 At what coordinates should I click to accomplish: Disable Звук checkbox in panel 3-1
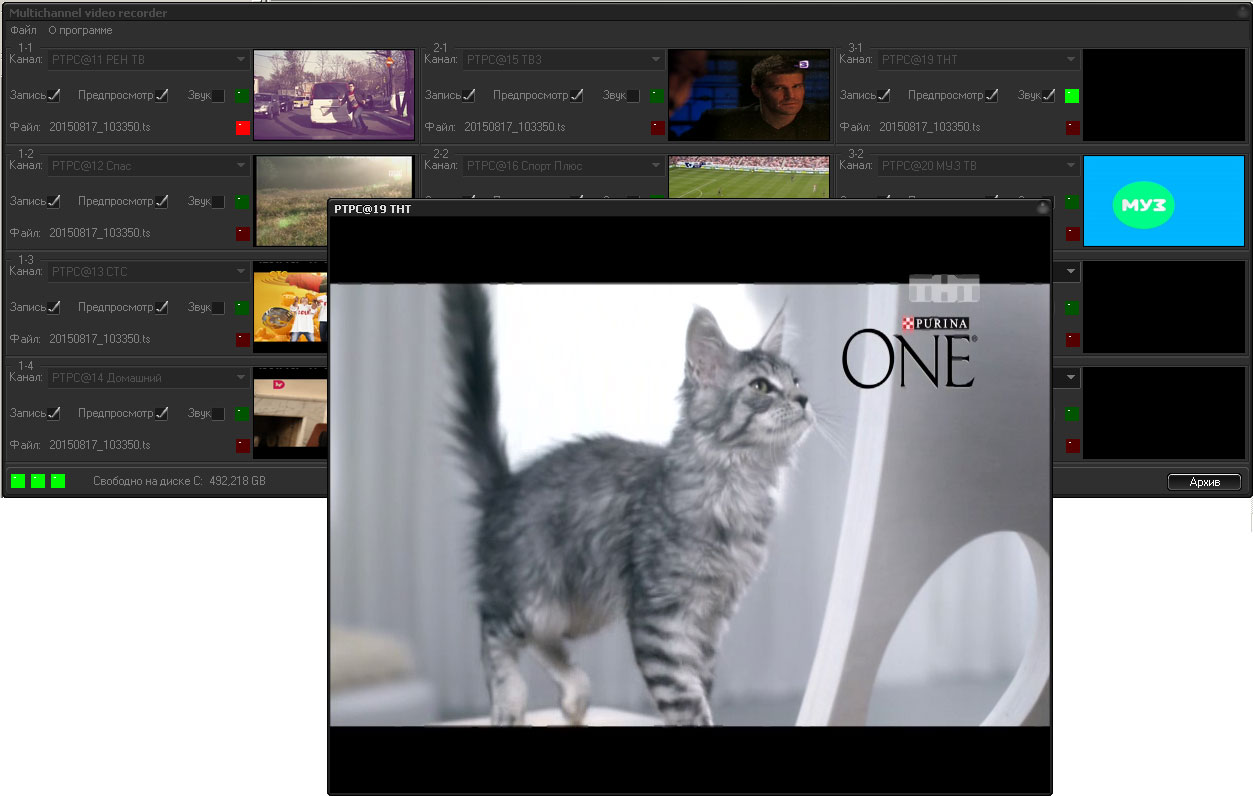pyautogui.click(x=1048, y=96)
